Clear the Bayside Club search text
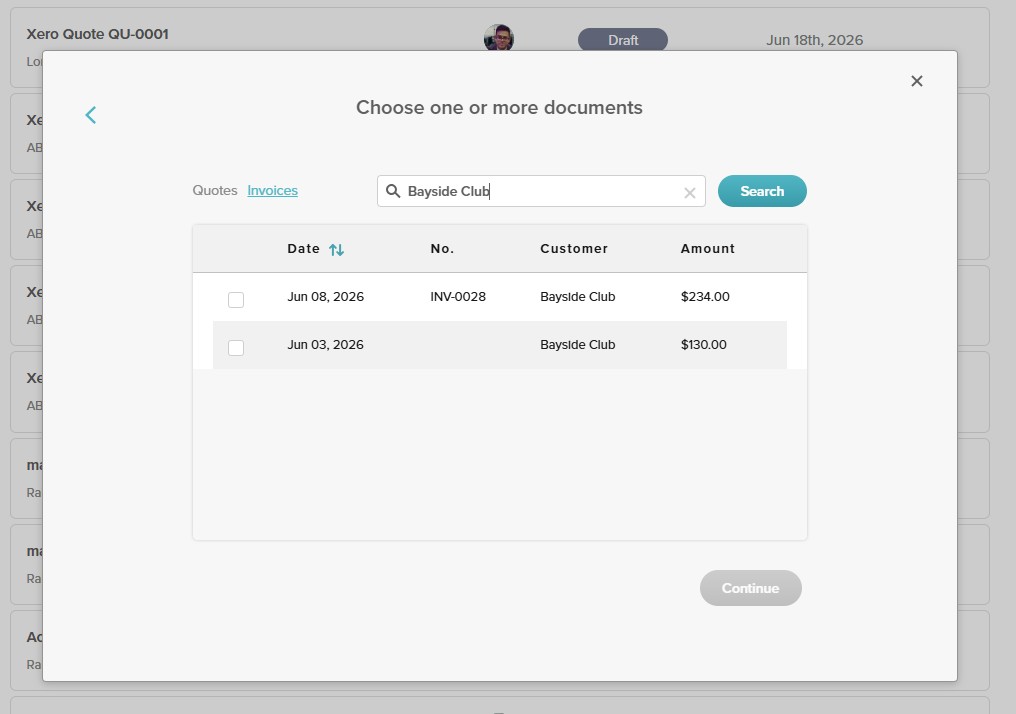This screenshot has width=1016, height=714. 689,192
